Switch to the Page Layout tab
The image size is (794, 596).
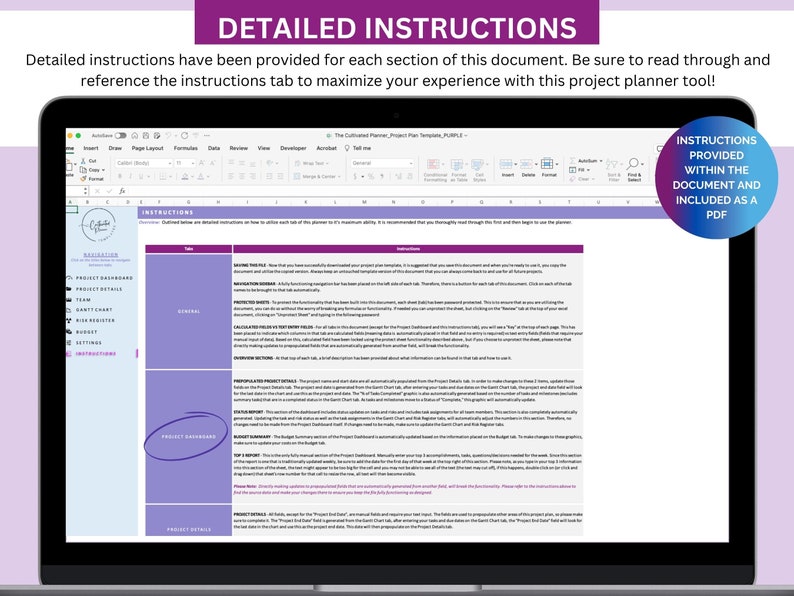coord(147,148)
